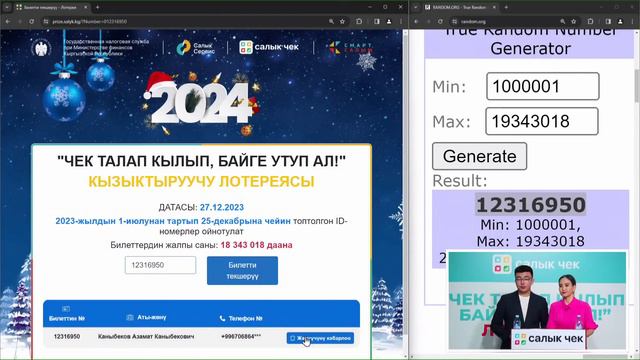Open Chrome menu dots in left browser
This screenshot has height=360, width=640.
tap(401, 21)
